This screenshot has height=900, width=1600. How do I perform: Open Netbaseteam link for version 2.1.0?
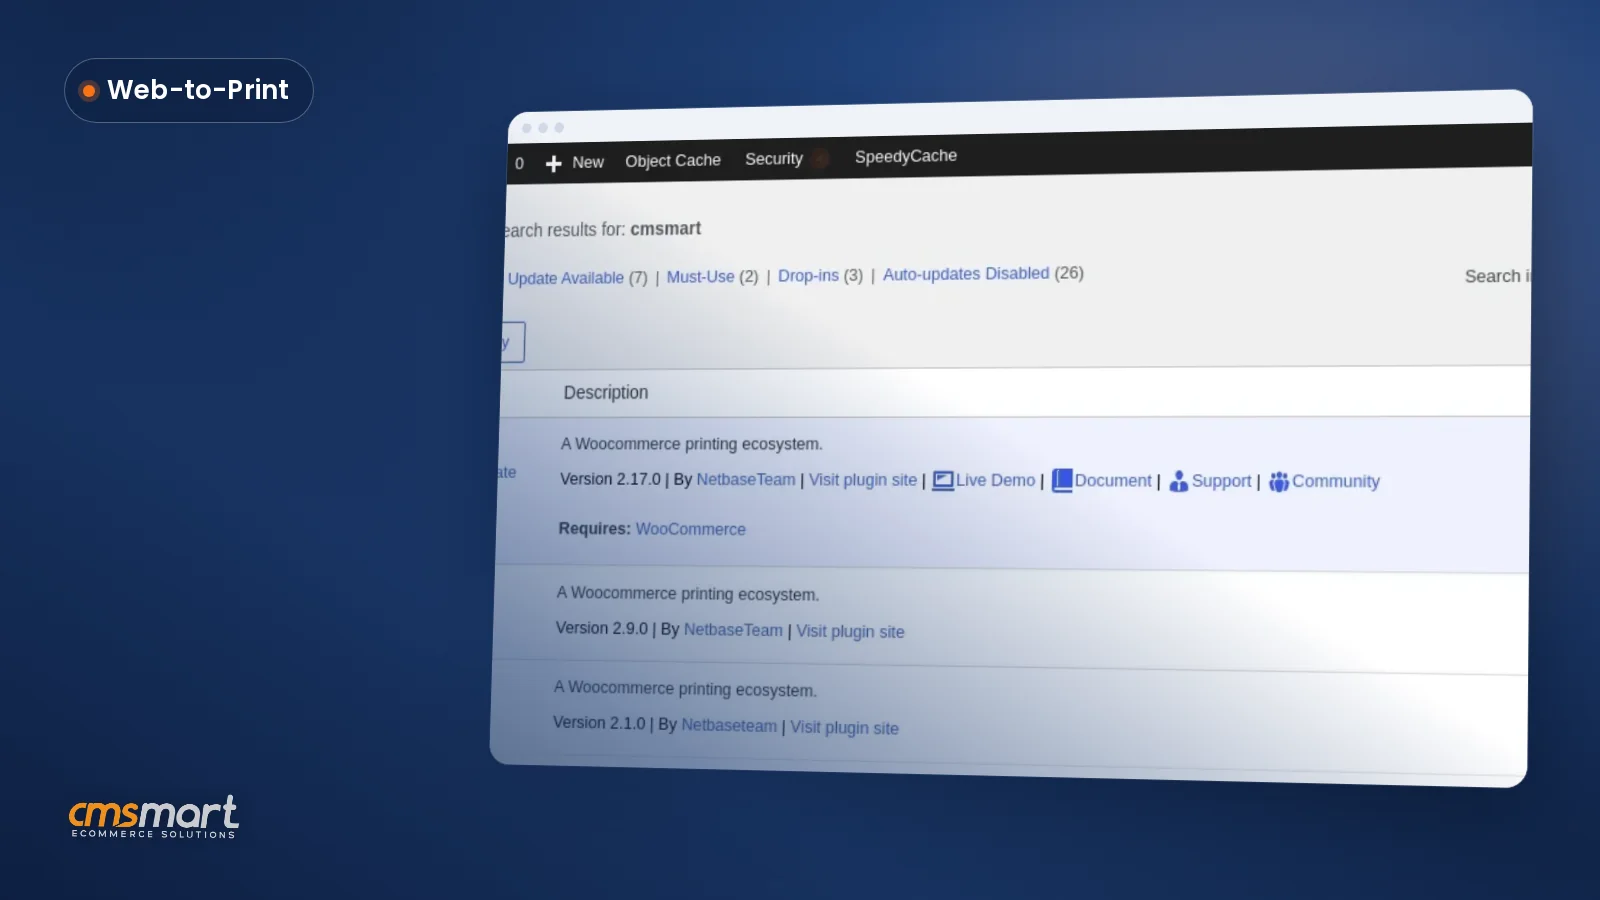tap(729, 726)
